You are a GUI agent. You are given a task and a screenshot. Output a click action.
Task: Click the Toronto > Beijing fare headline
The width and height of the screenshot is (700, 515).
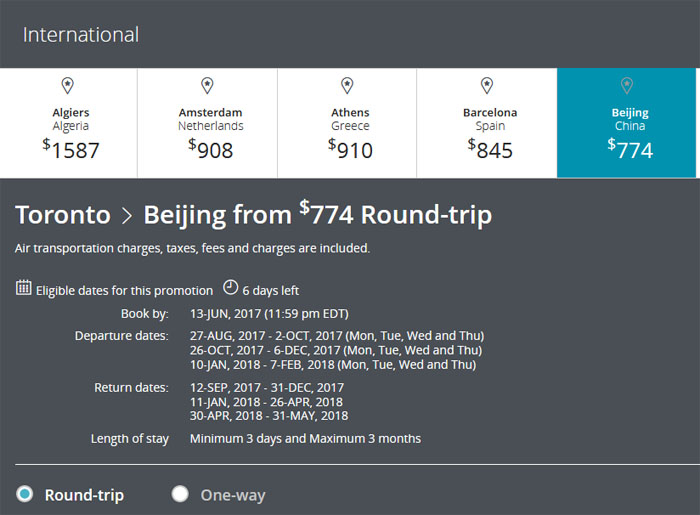pos(254,215)
